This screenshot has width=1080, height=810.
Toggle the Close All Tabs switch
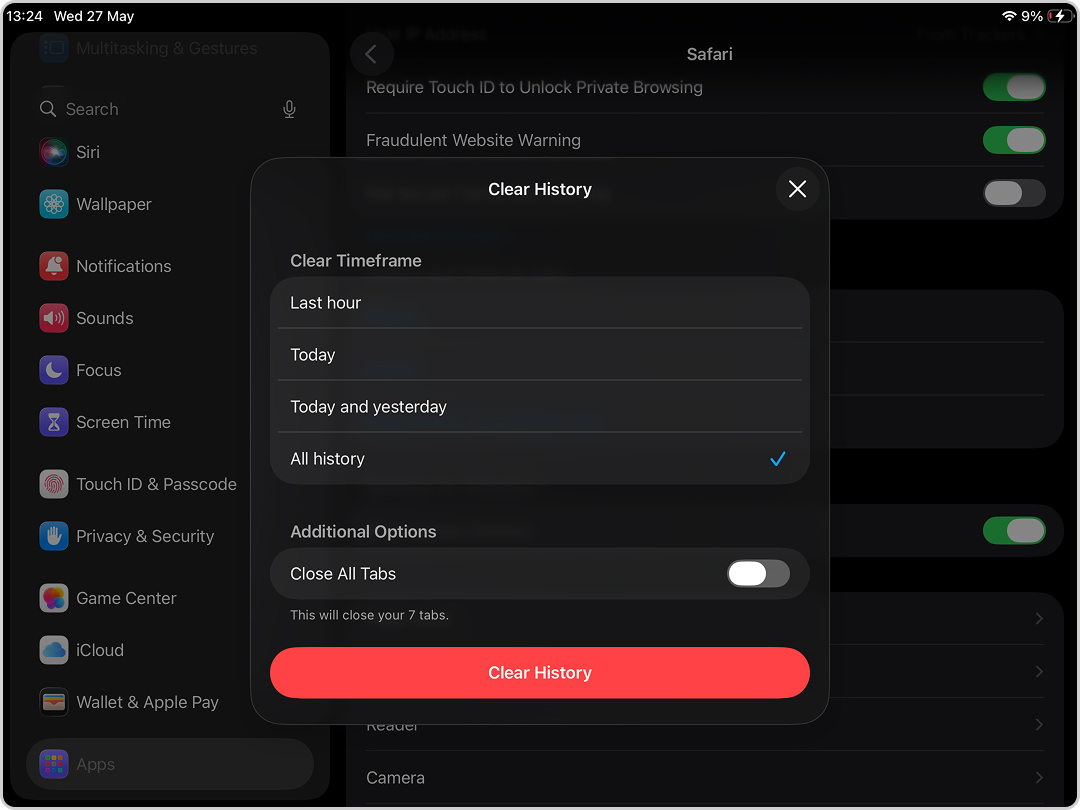(758, 574)
